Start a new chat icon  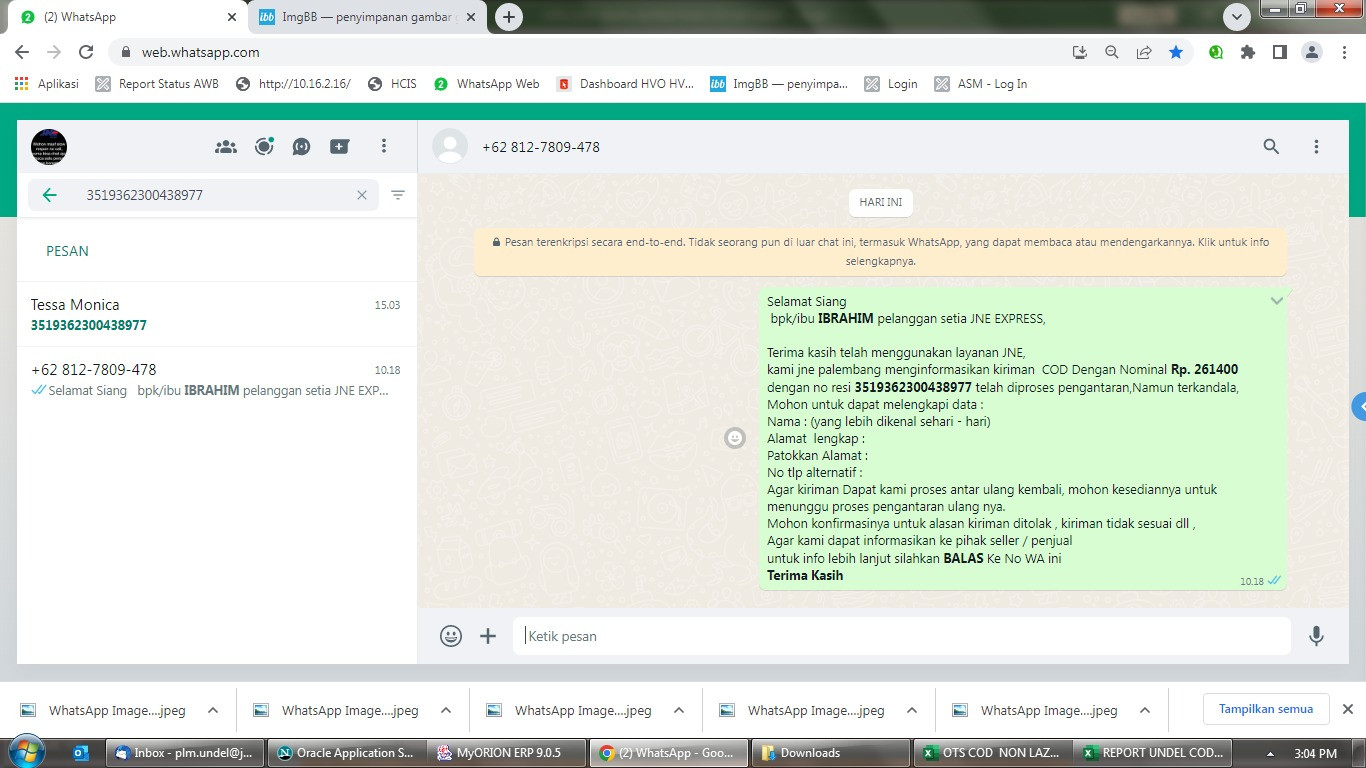click(340, 147)
